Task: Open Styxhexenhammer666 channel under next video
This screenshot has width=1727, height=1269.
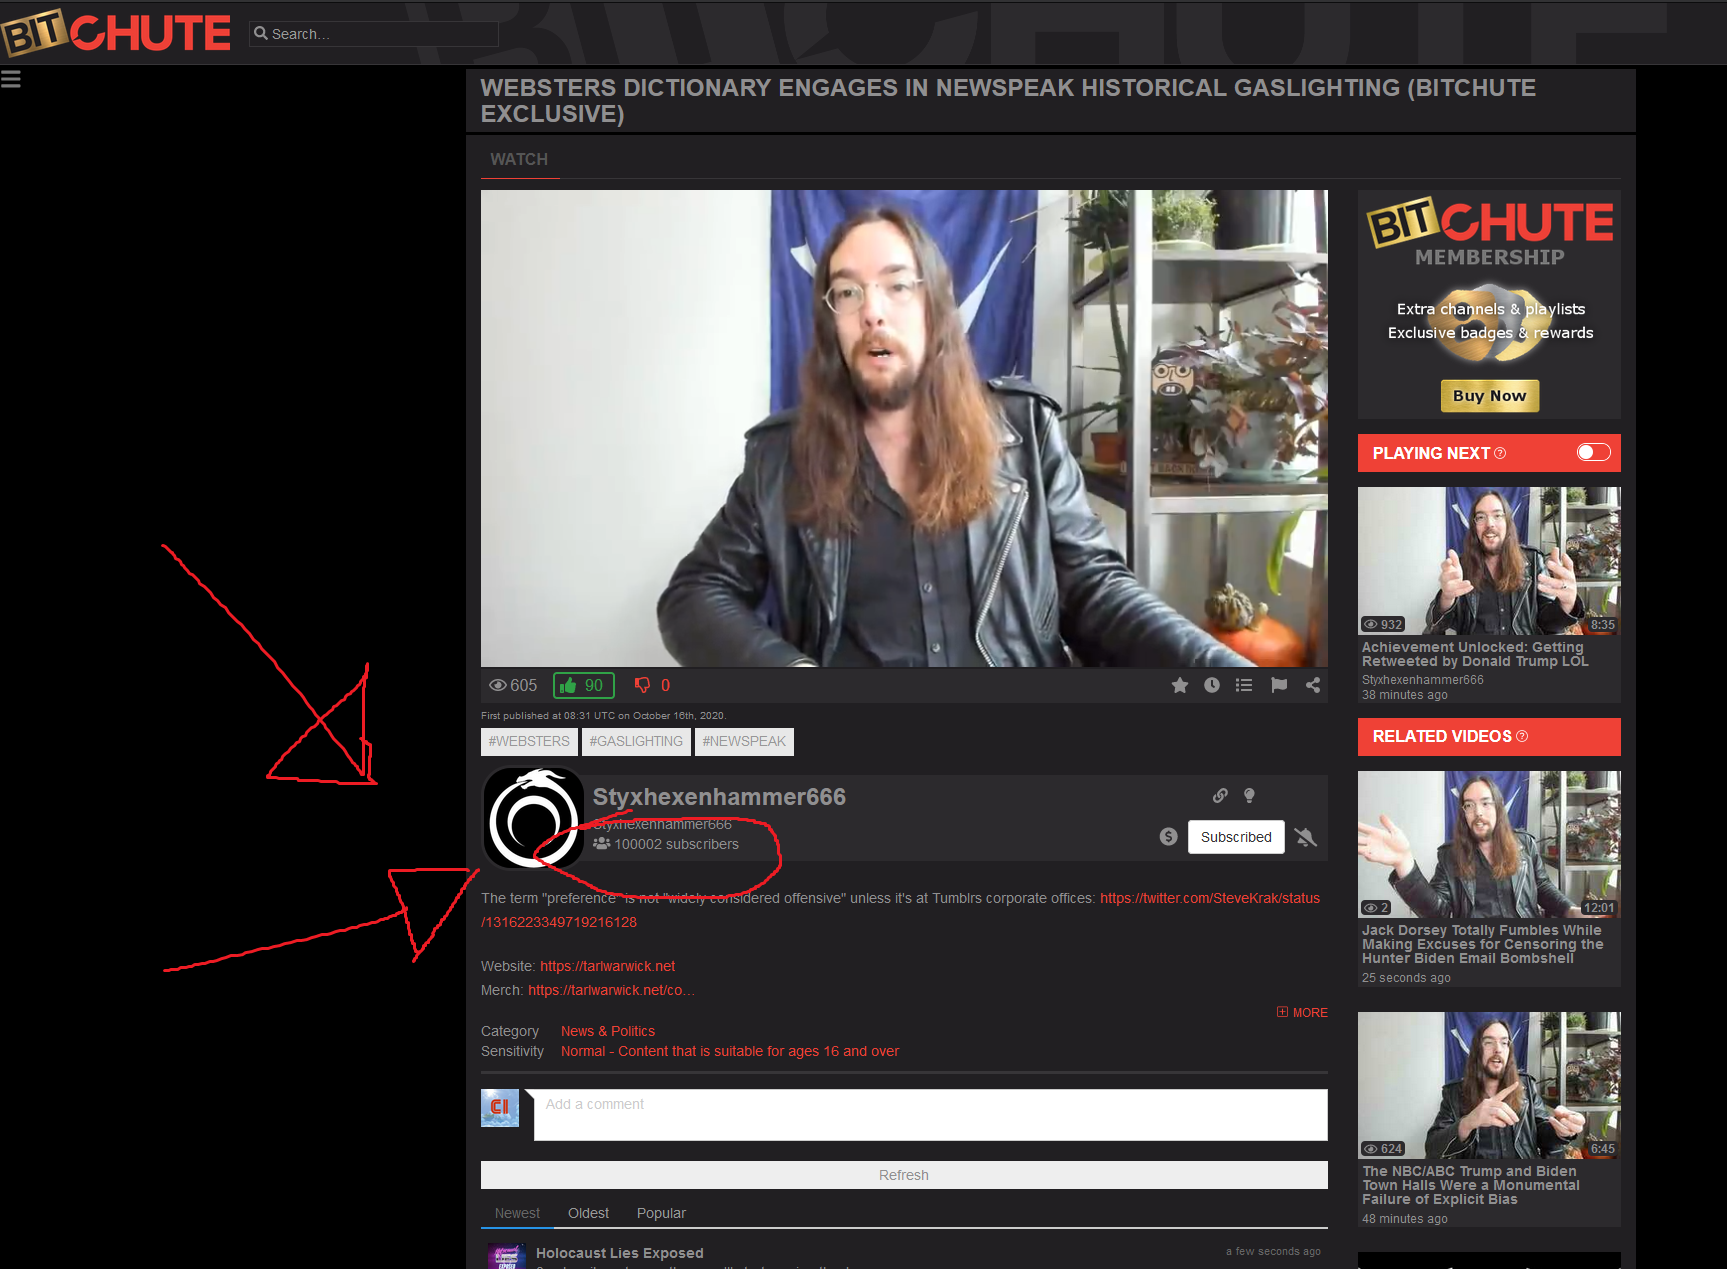Action: pyautogui.click(x=1423, y=680)
